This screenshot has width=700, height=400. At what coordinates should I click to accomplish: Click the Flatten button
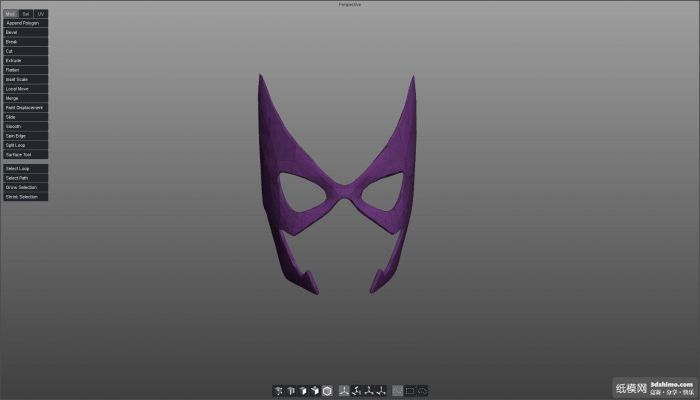click(25, 70)
